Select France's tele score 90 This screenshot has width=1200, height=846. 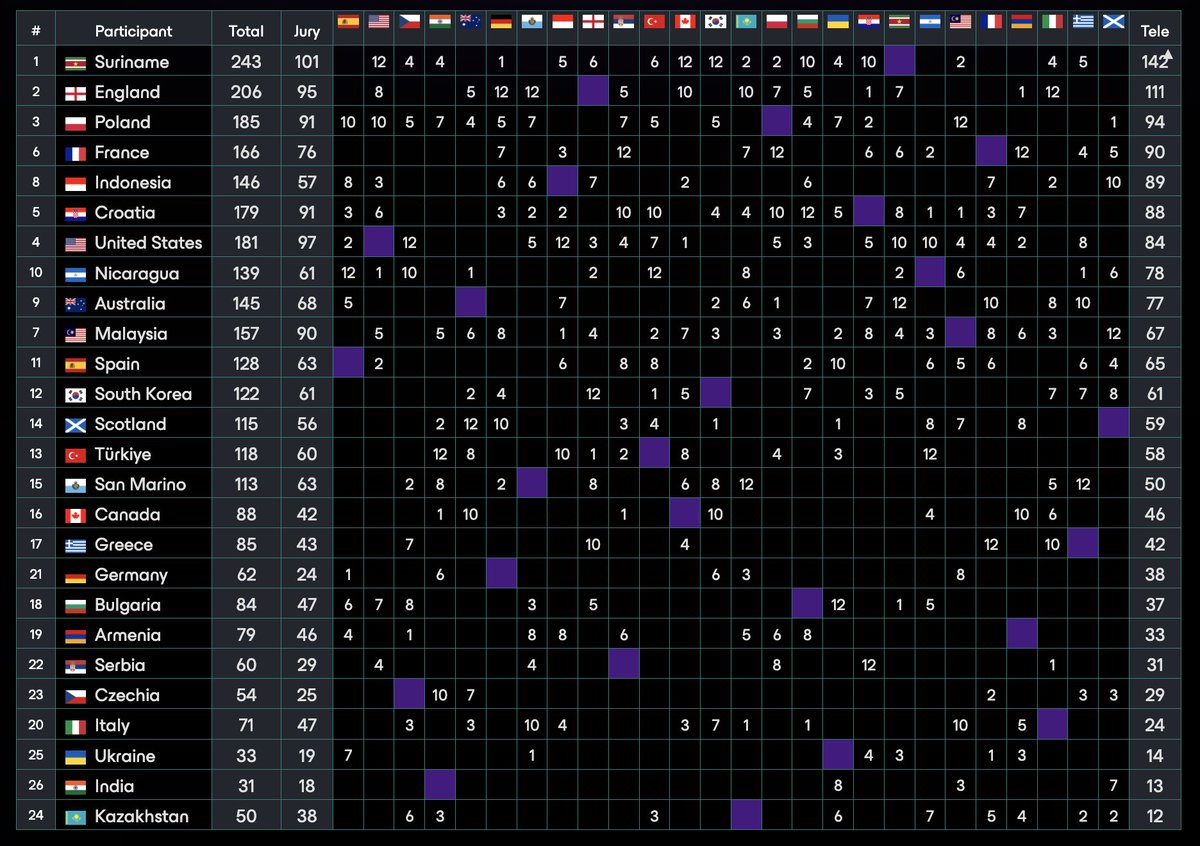click(x=1155, y=152)
